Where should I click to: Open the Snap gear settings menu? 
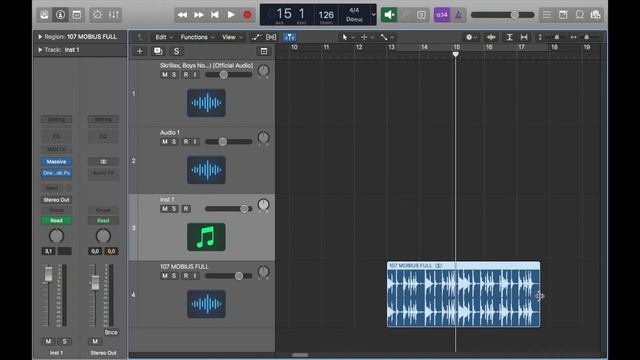tap(471, 37)
